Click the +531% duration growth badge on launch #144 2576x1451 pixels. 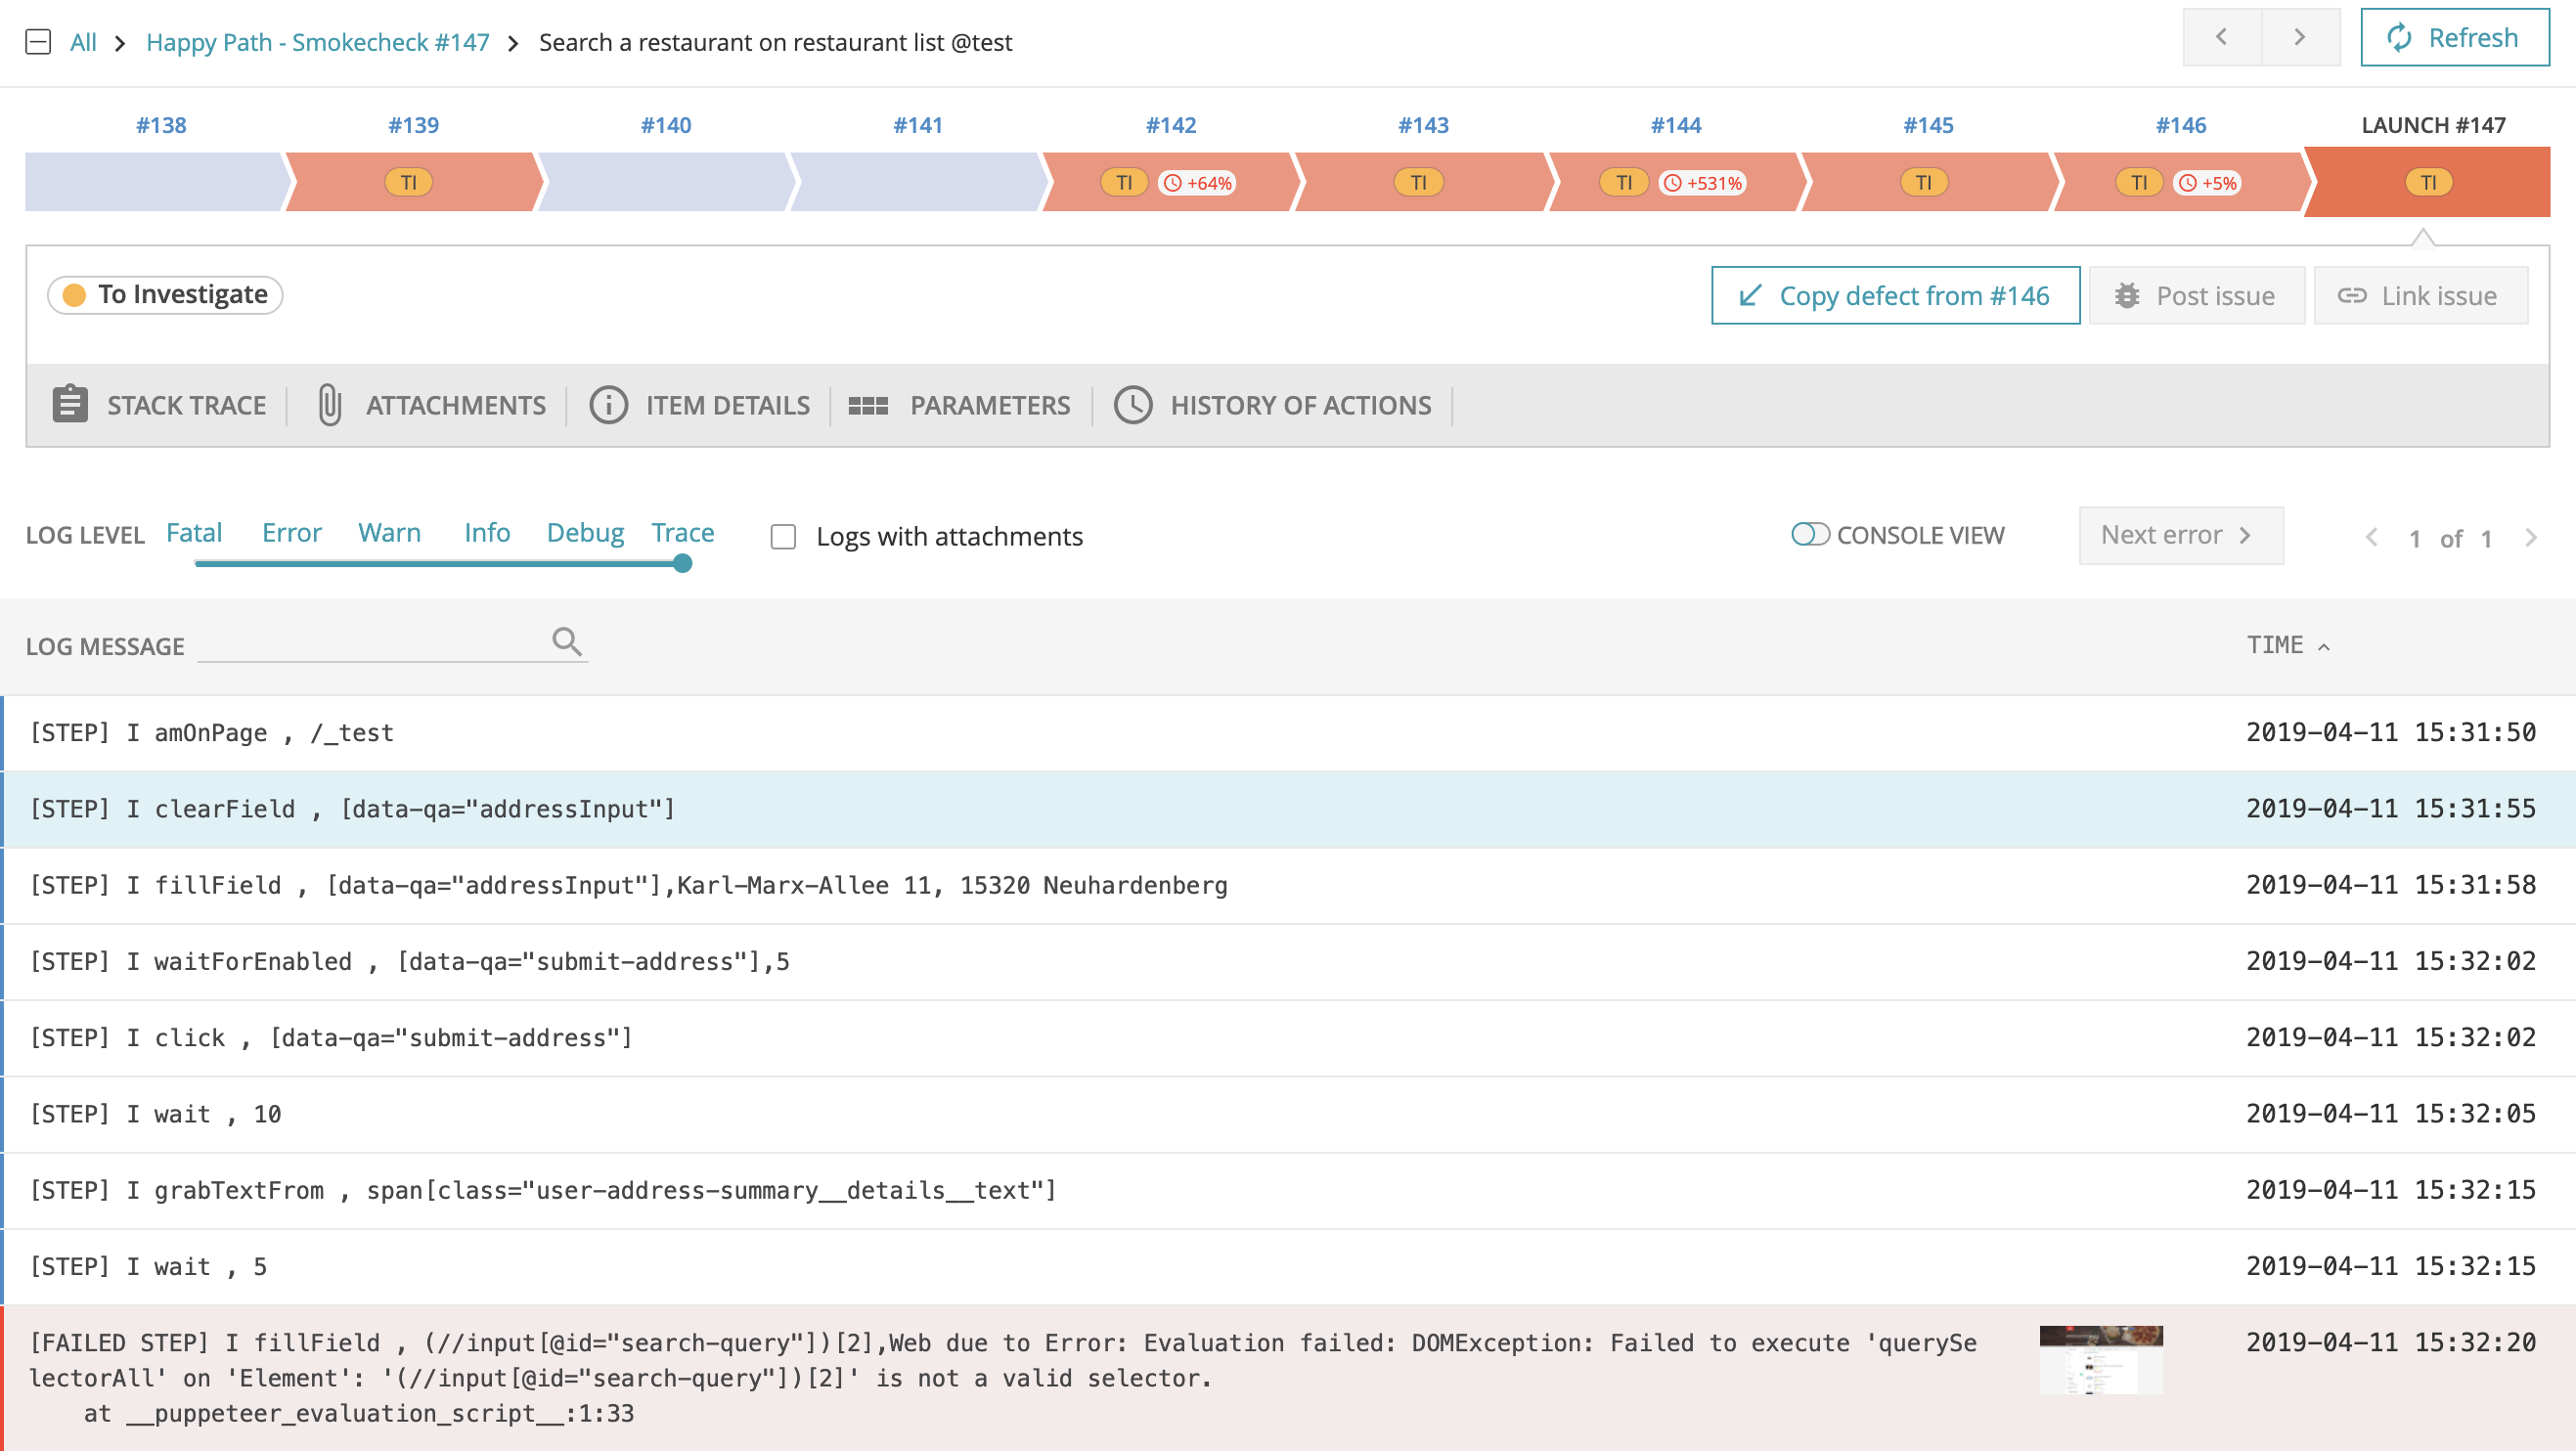1703,183
